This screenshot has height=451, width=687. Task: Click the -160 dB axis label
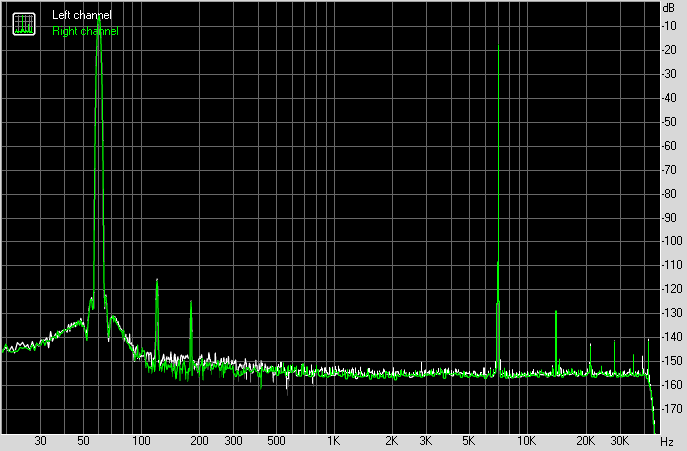(x=672, y=384)
